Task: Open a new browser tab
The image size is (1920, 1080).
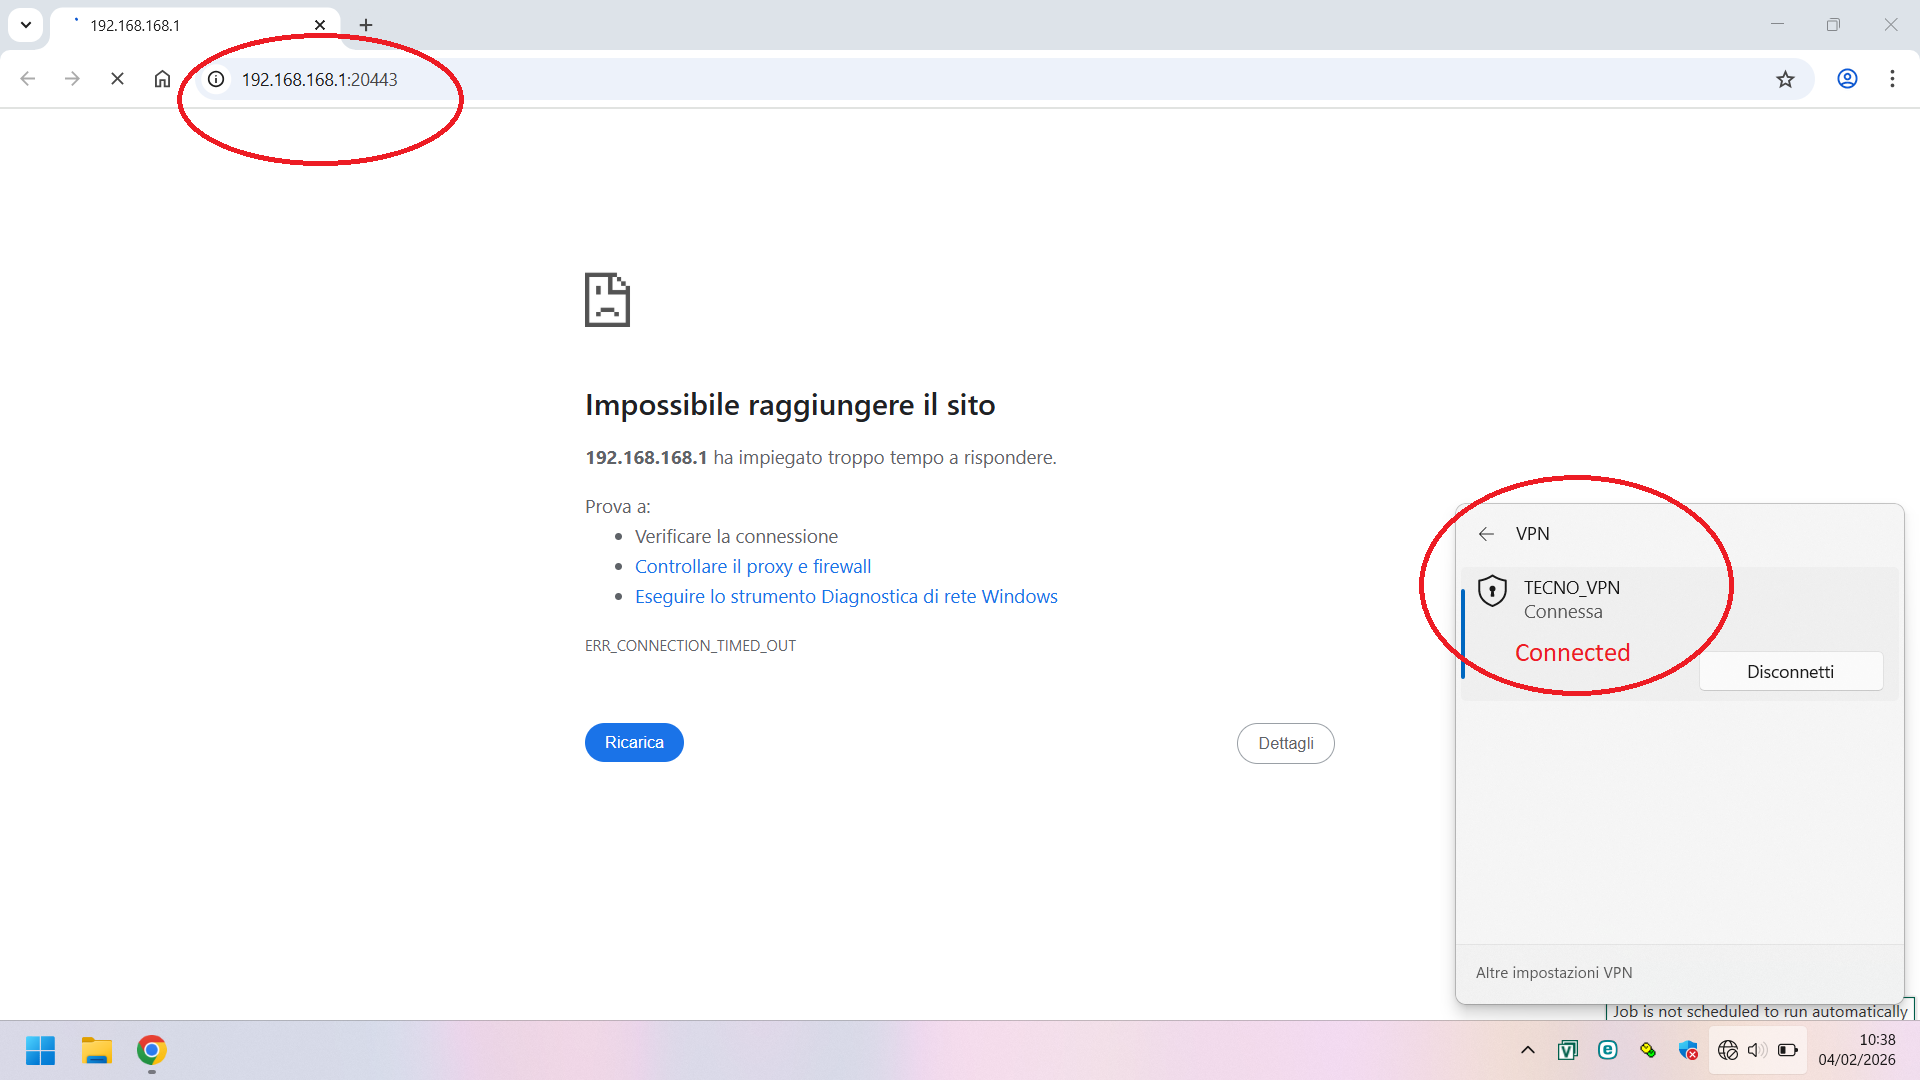Action: tap(366, 25)
